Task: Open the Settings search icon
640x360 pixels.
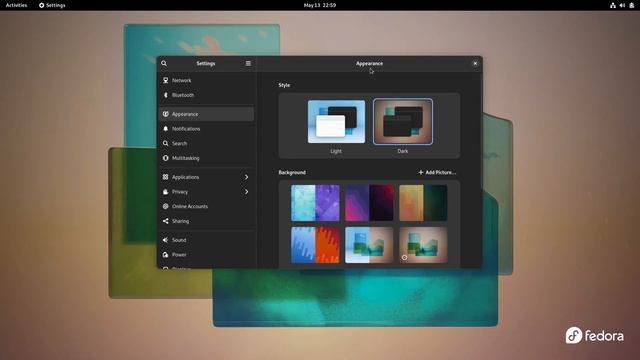Action: click(x=164, y=64)
